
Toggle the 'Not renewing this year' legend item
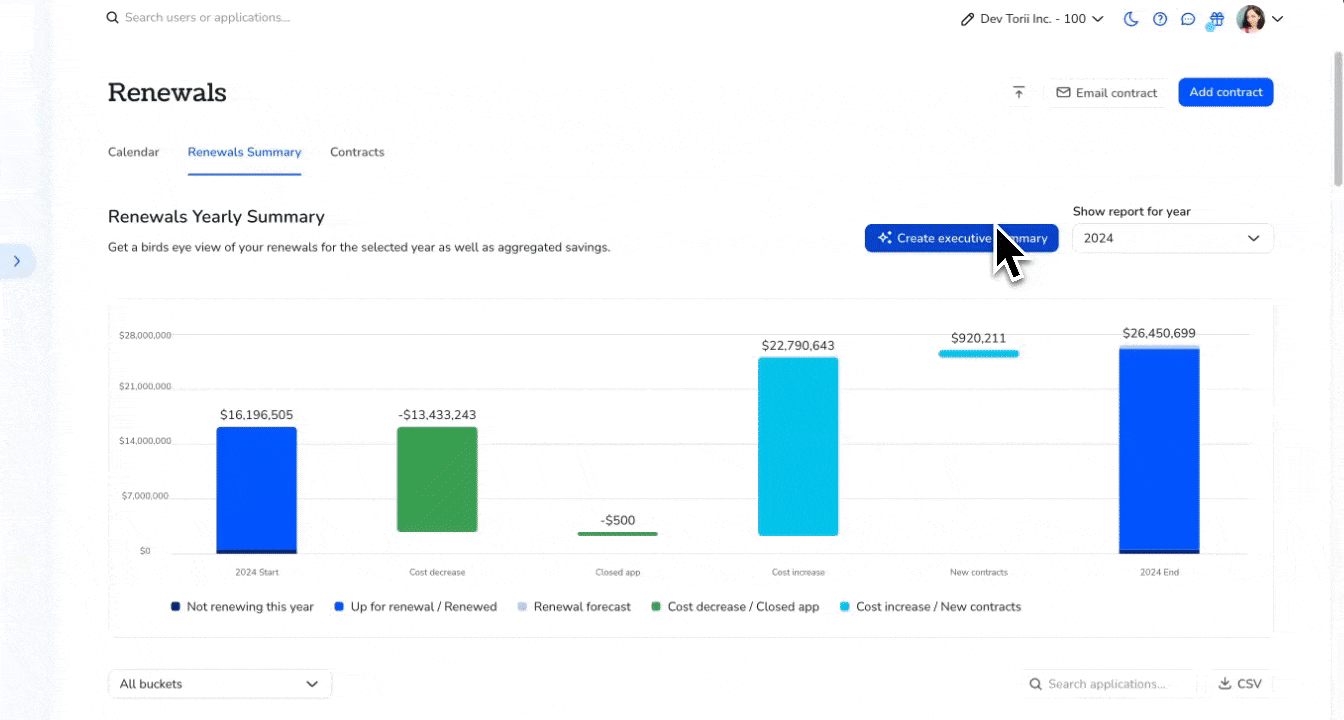[242, 606]
